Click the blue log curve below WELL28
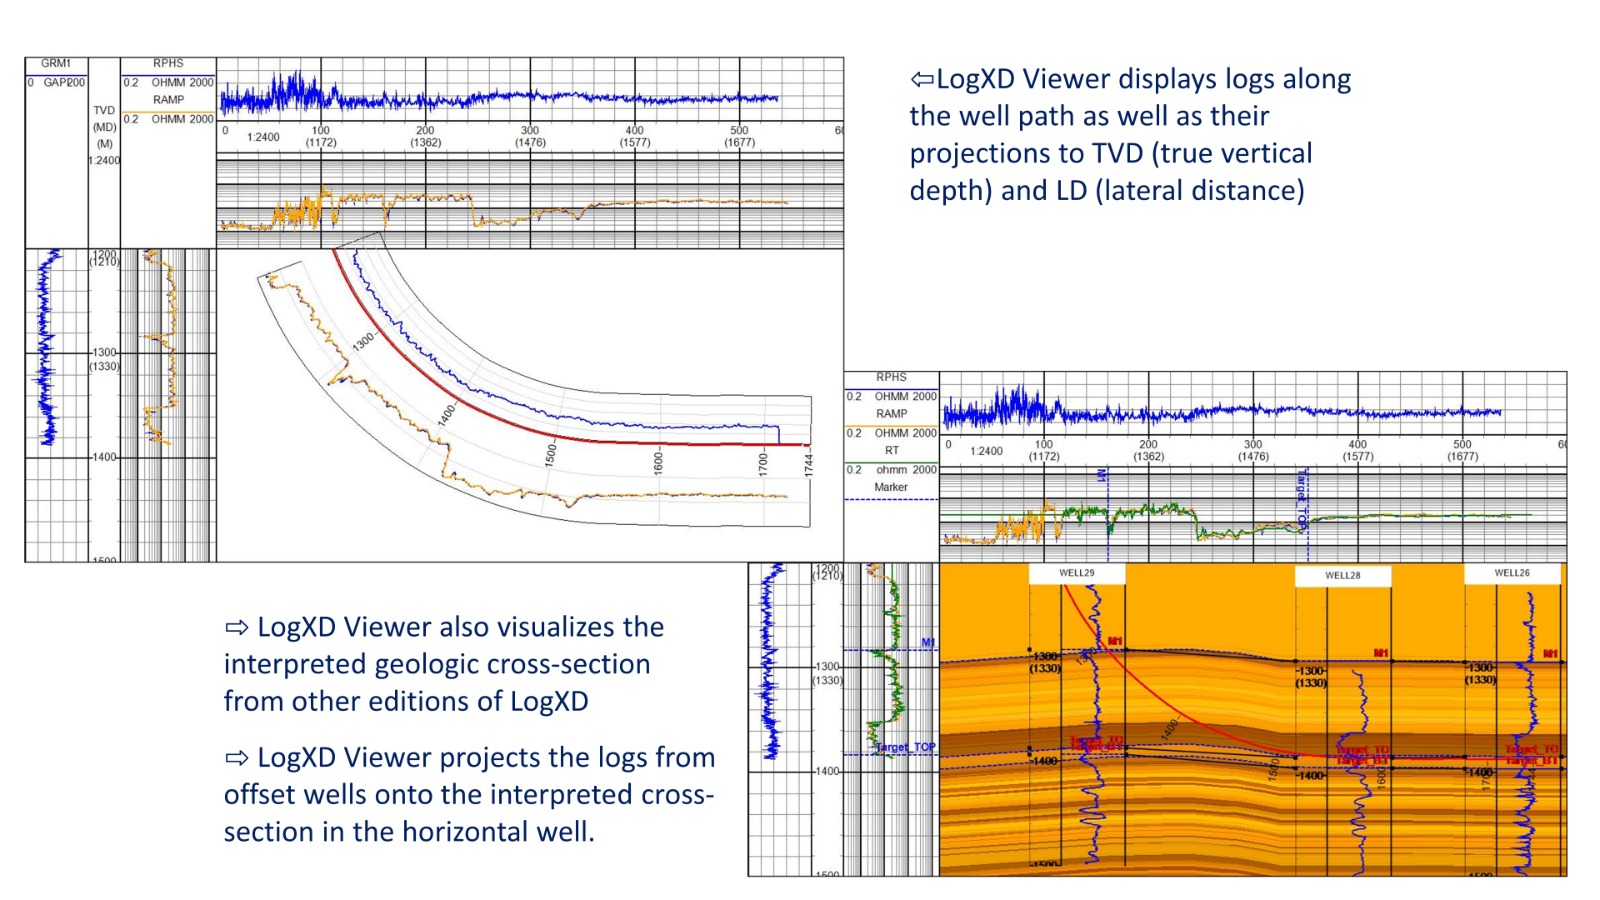The image size is (1600, 900). click(1358, 770)
